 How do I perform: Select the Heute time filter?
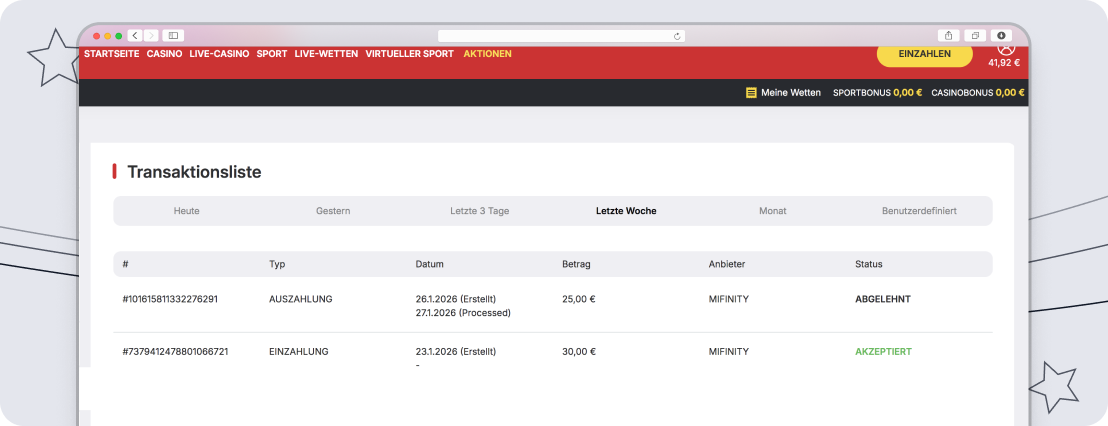click(x=186, y=211)
